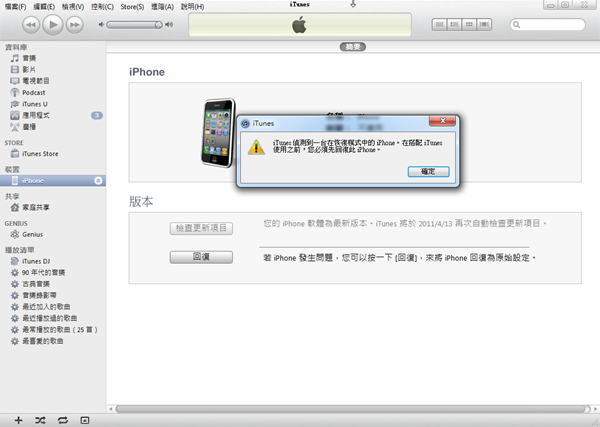Switch to Cover Flow view mode
600x427 pixels.
click(484, 24)
